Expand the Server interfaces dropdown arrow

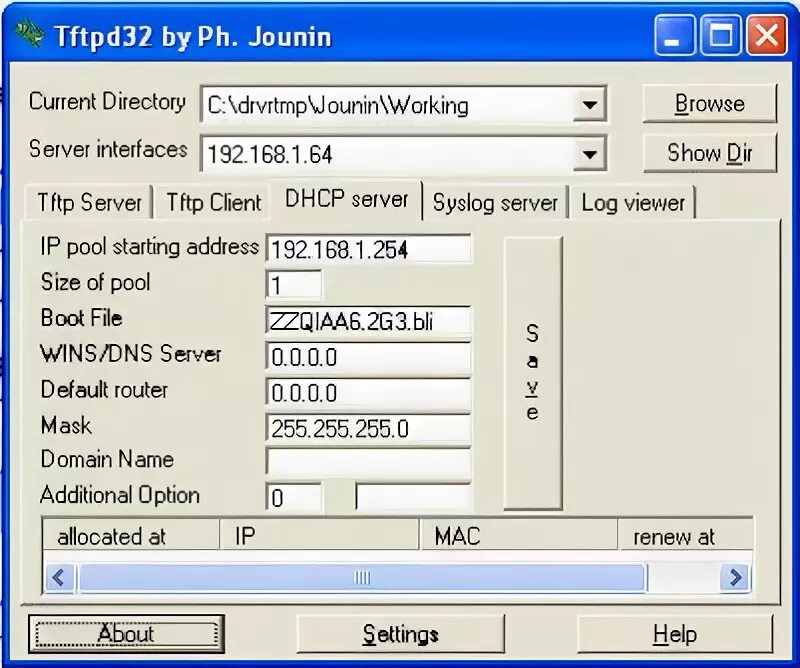click(x=589, y=154)
